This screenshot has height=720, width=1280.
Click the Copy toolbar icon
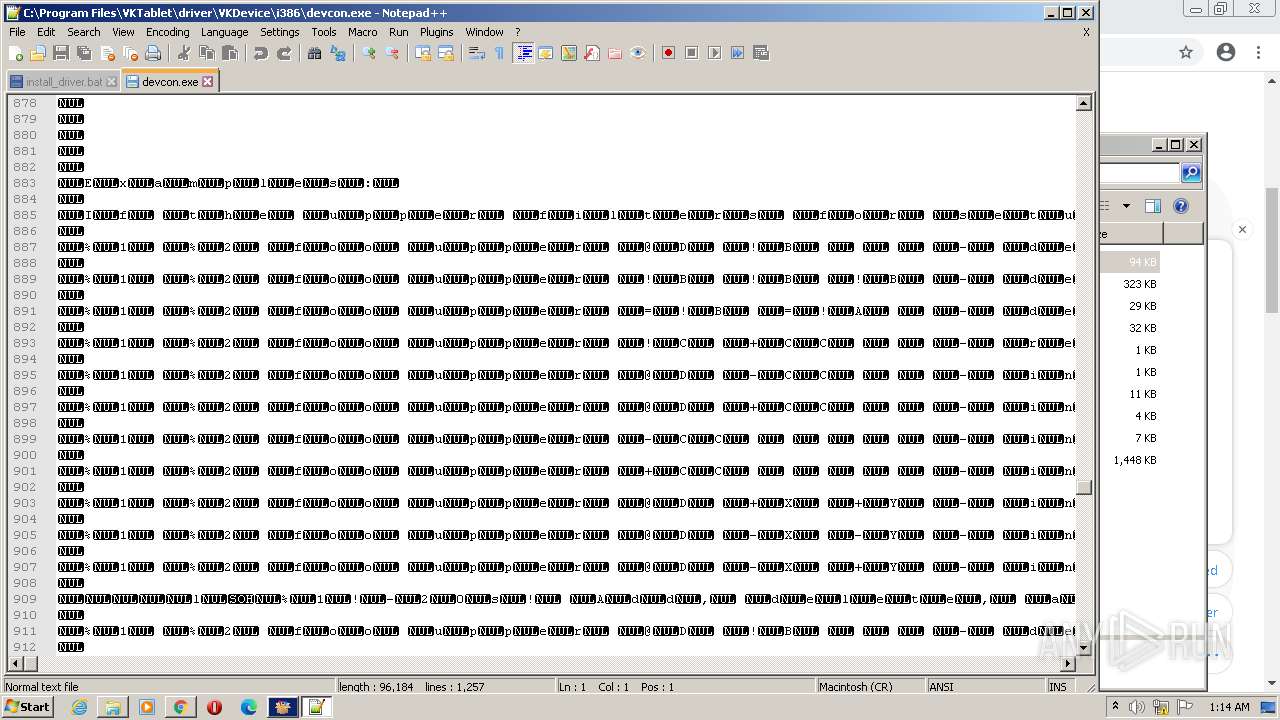pos(206,53)
